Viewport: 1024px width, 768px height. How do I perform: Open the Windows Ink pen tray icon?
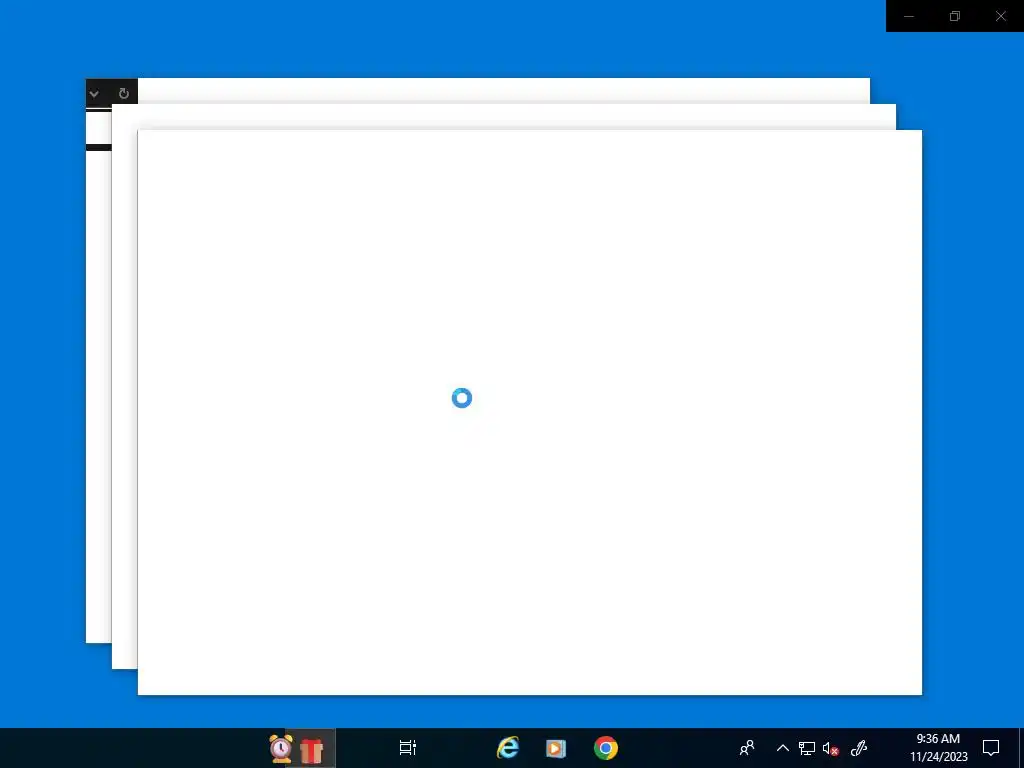pos(859,748)
